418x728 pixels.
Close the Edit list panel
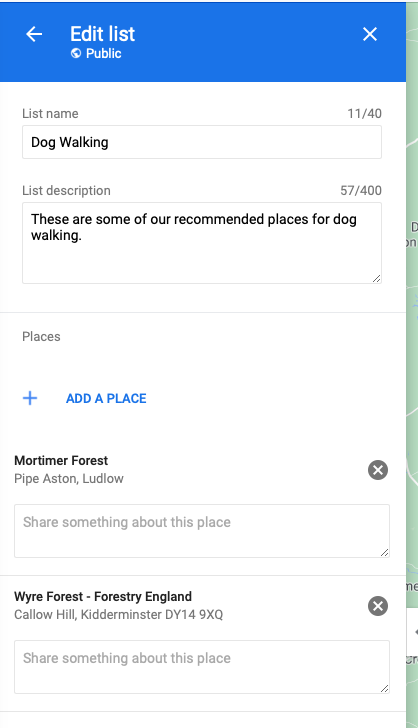[370, 34]
